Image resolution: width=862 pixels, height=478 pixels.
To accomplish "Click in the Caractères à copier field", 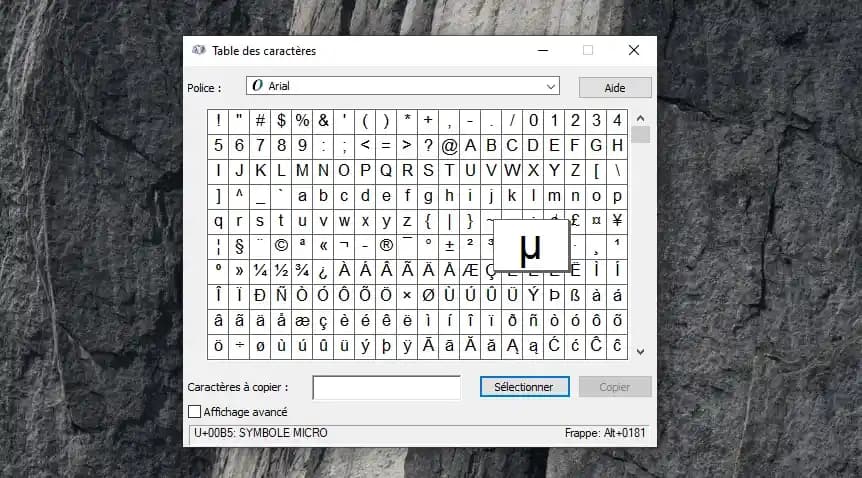I will (x=386, y=387).
